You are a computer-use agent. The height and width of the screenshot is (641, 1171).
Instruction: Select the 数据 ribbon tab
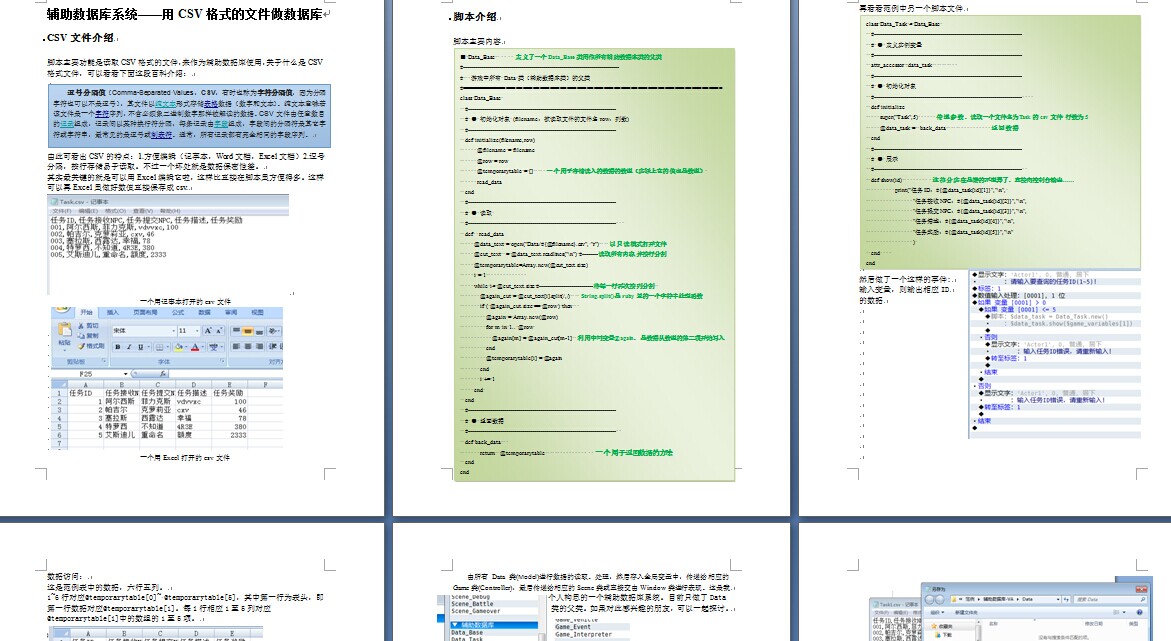point(205,312)
